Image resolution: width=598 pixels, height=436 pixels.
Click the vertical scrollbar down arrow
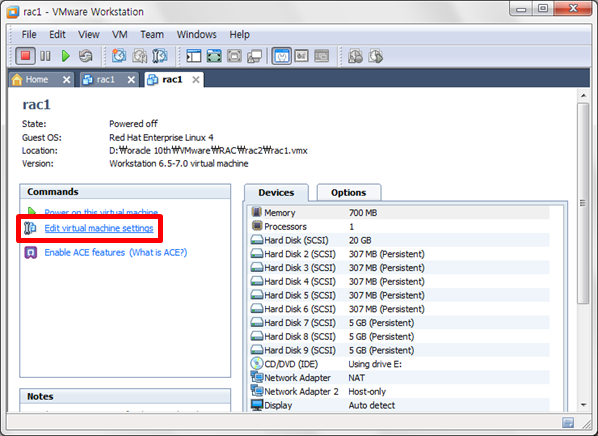click(583, 405)
